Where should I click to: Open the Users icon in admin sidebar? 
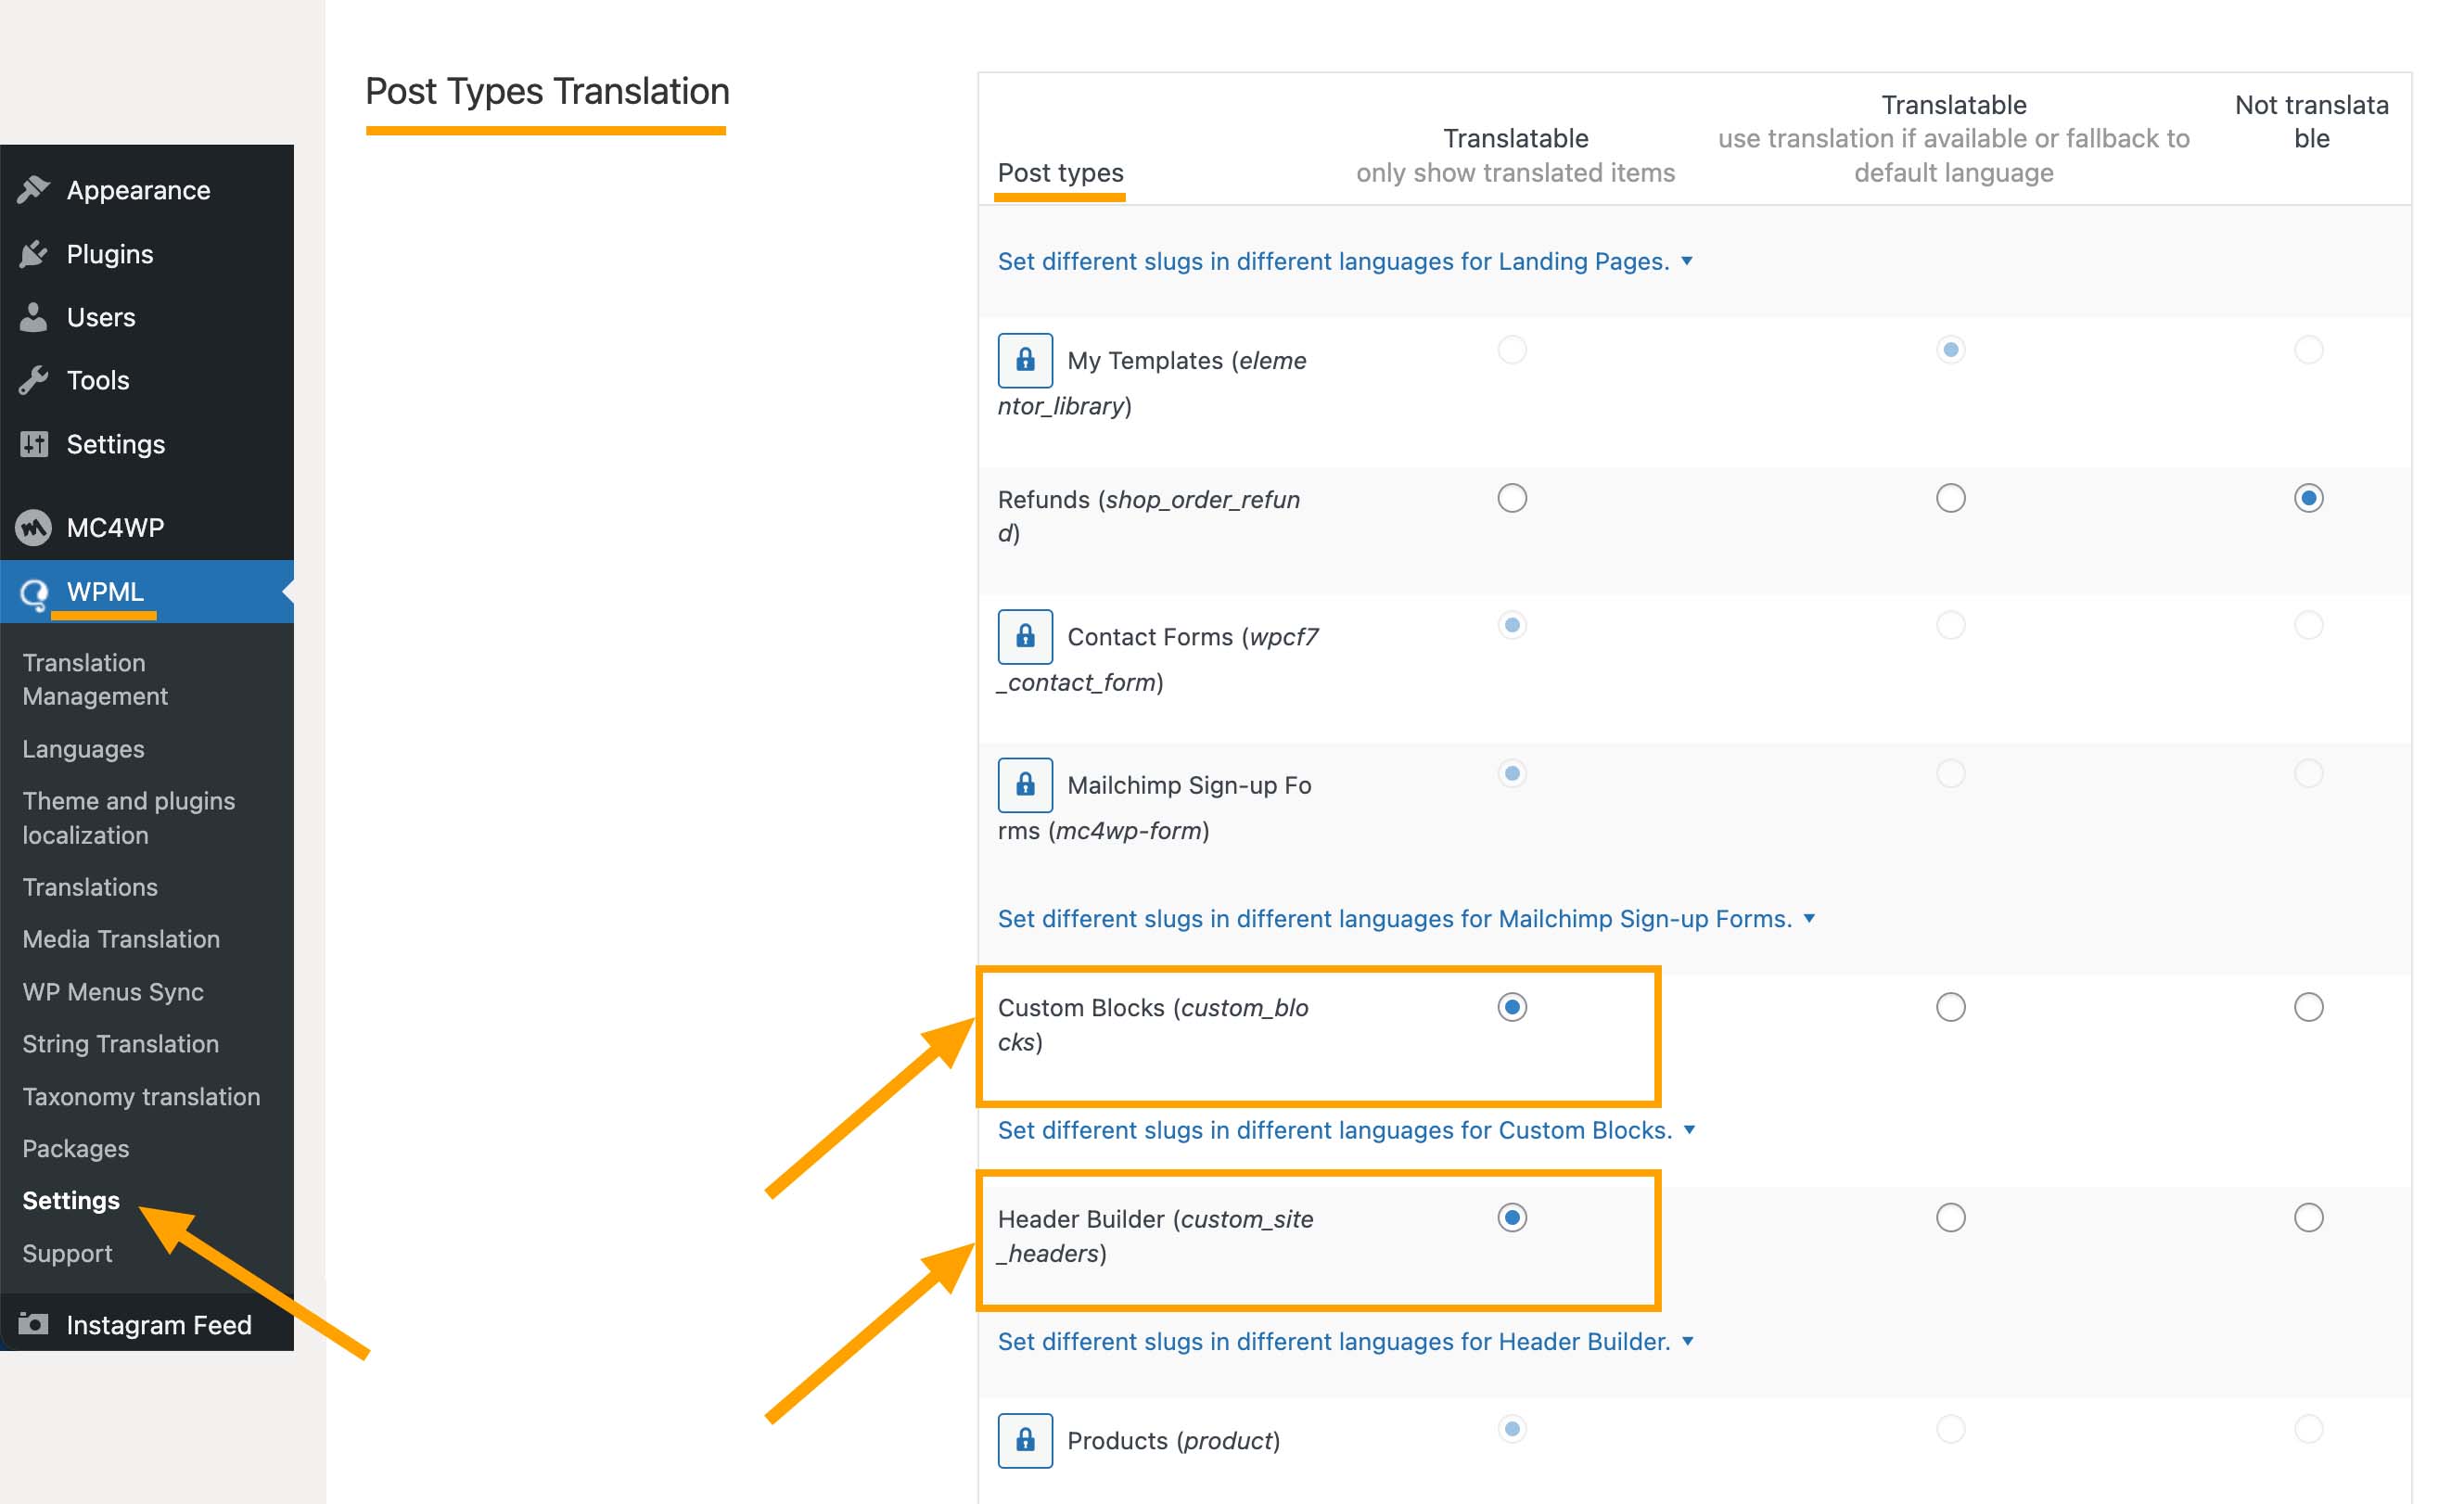[33, 317]
